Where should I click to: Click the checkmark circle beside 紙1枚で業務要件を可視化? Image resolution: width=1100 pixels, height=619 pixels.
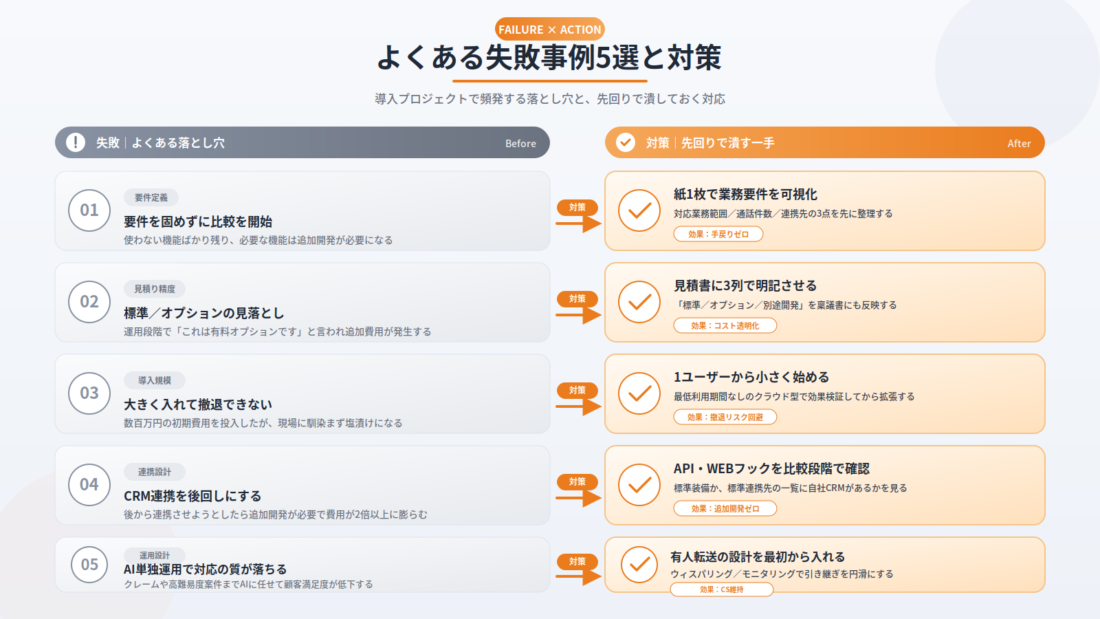point(639,210)
